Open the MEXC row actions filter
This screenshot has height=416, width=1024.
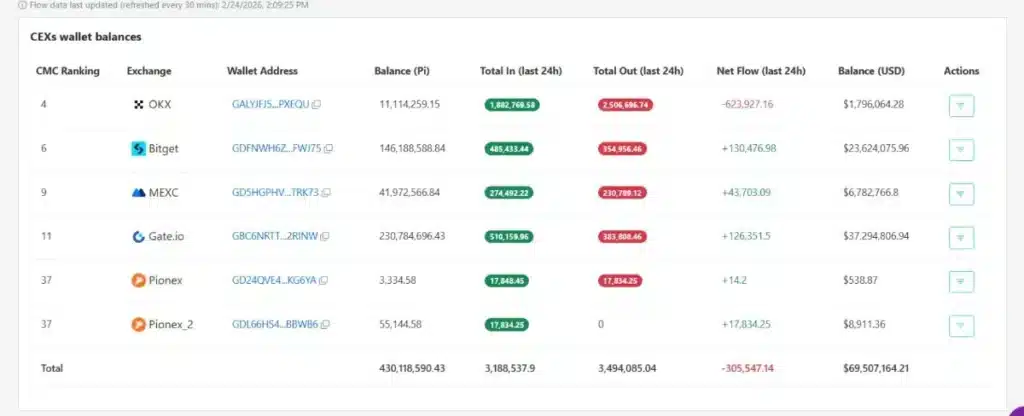pyautogui.click(x=961, y=193)
